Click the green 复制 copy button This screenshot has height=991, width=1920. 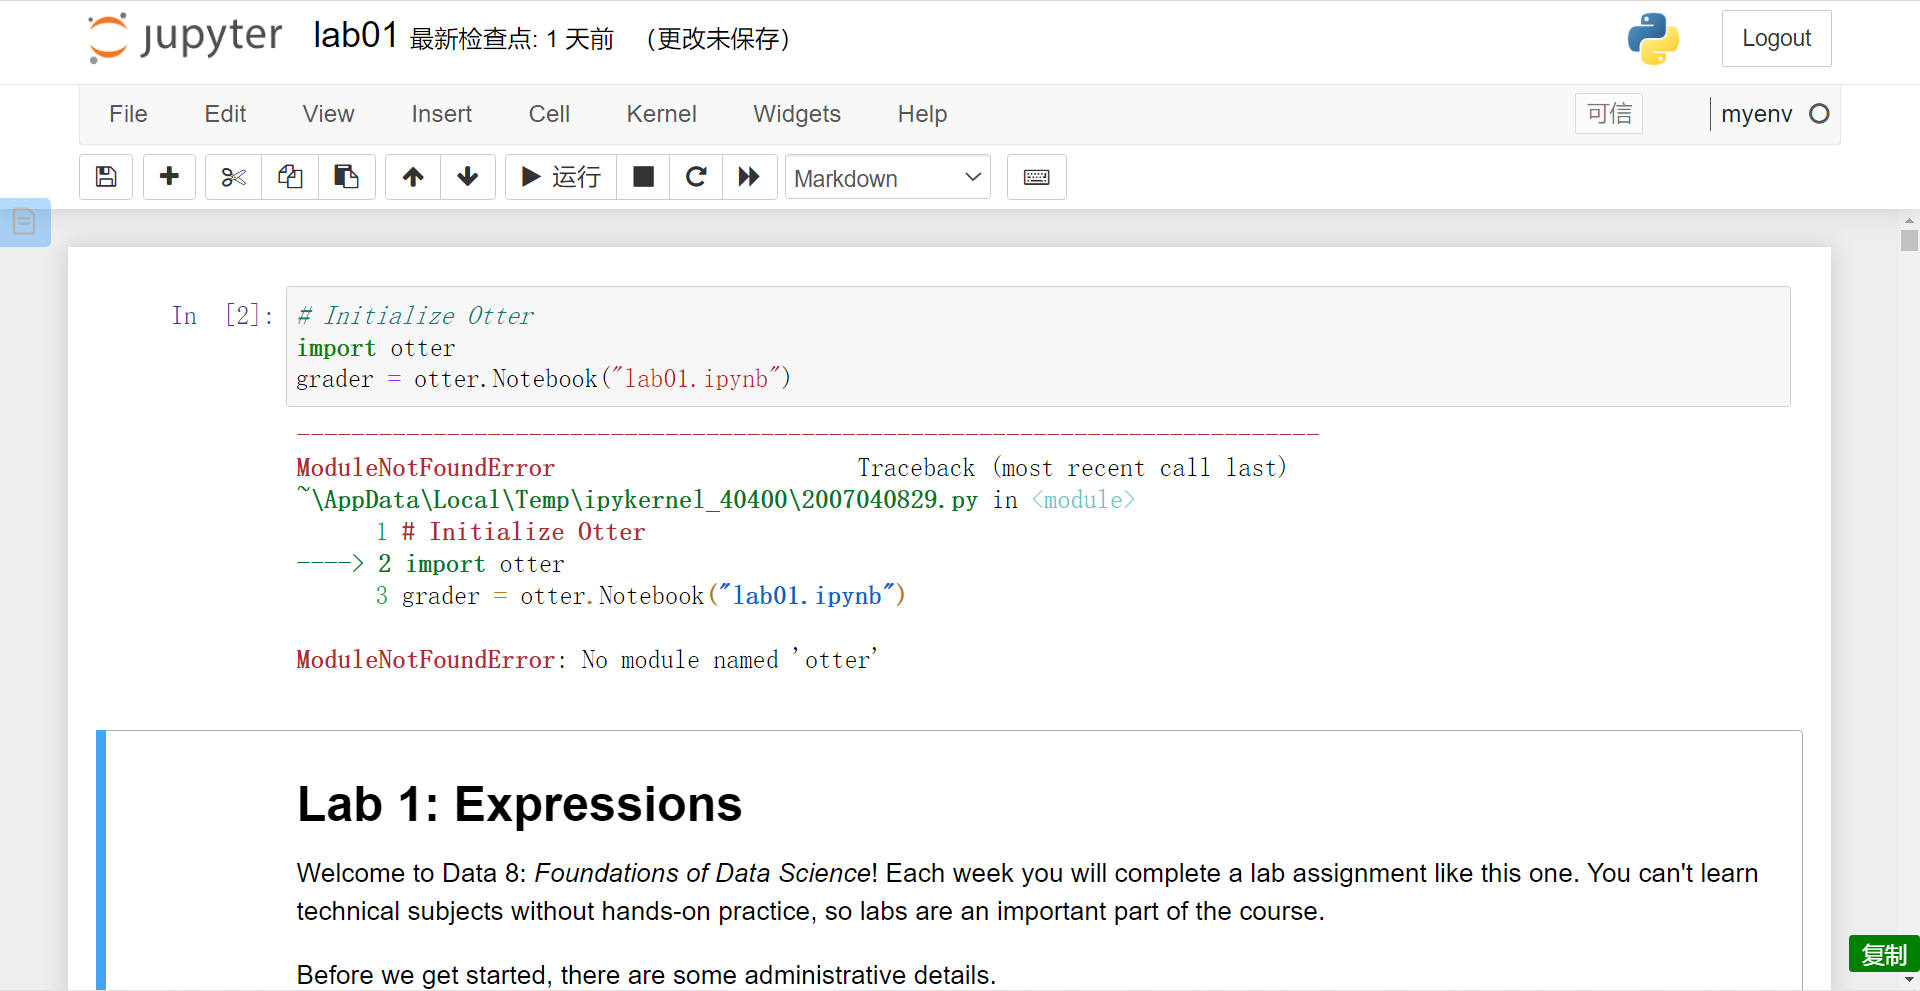tap(1884, 955)
